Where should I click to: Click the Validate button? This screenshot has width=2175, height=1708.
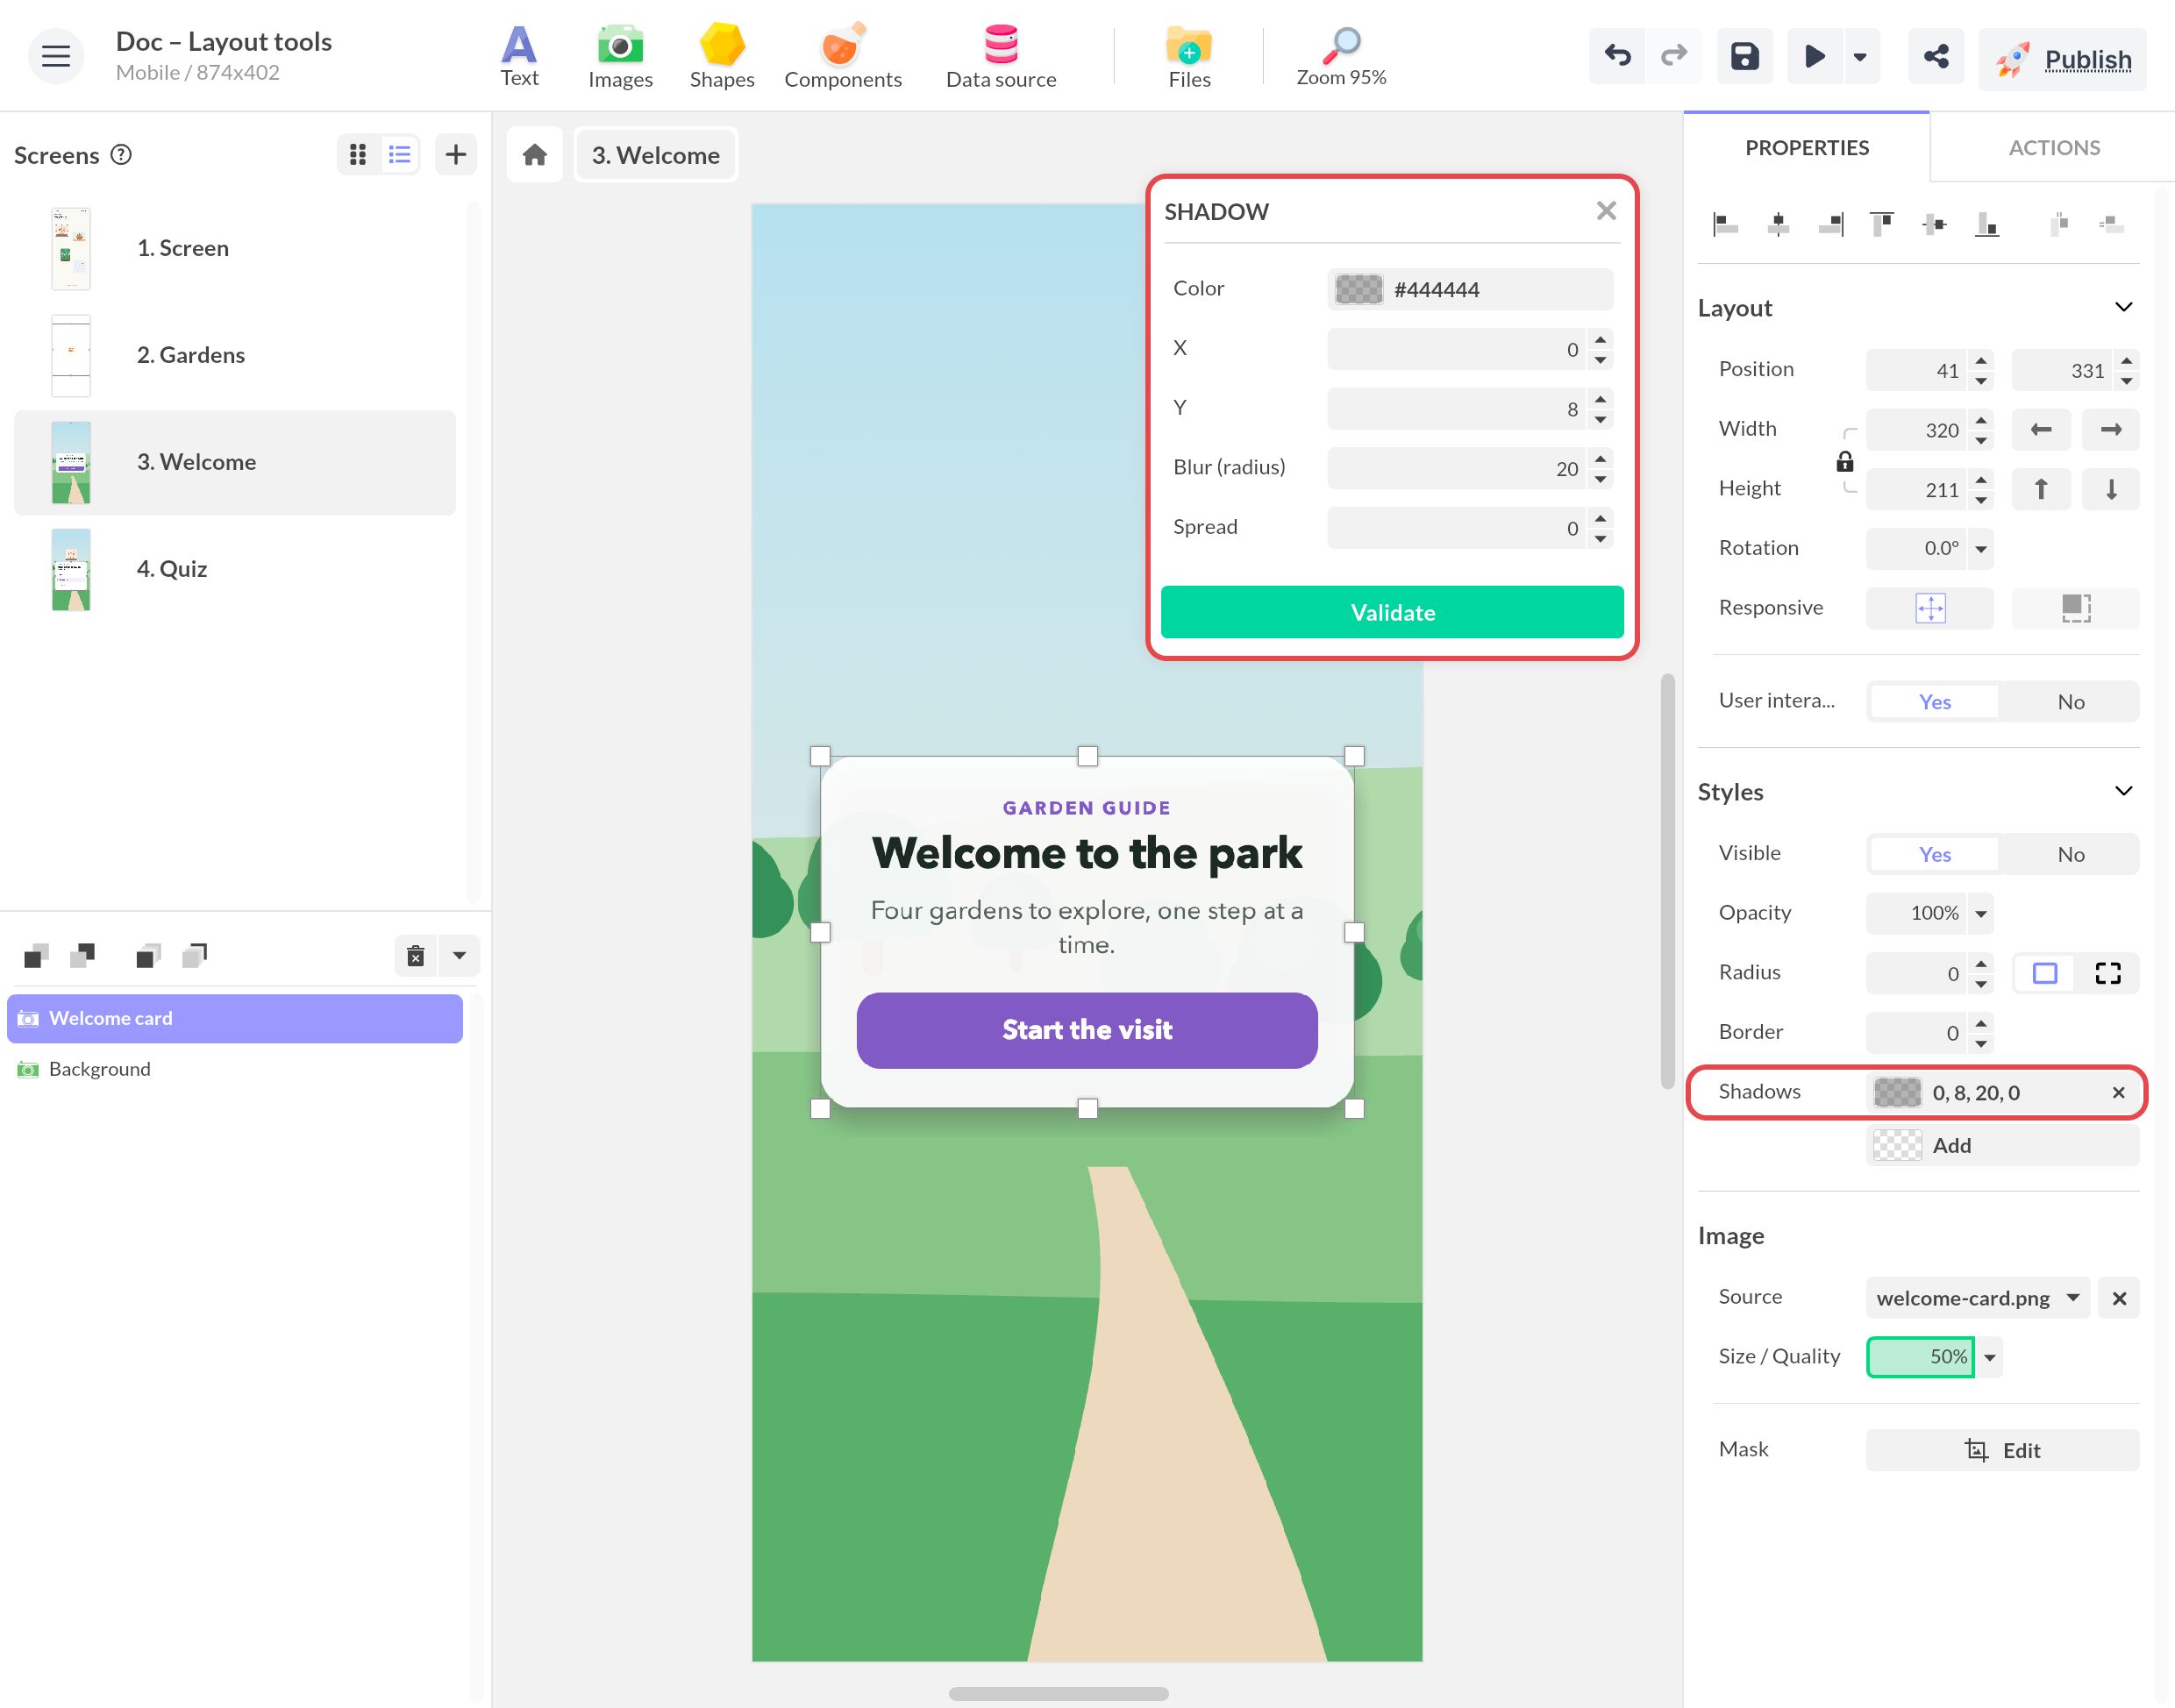point(1391,612)
